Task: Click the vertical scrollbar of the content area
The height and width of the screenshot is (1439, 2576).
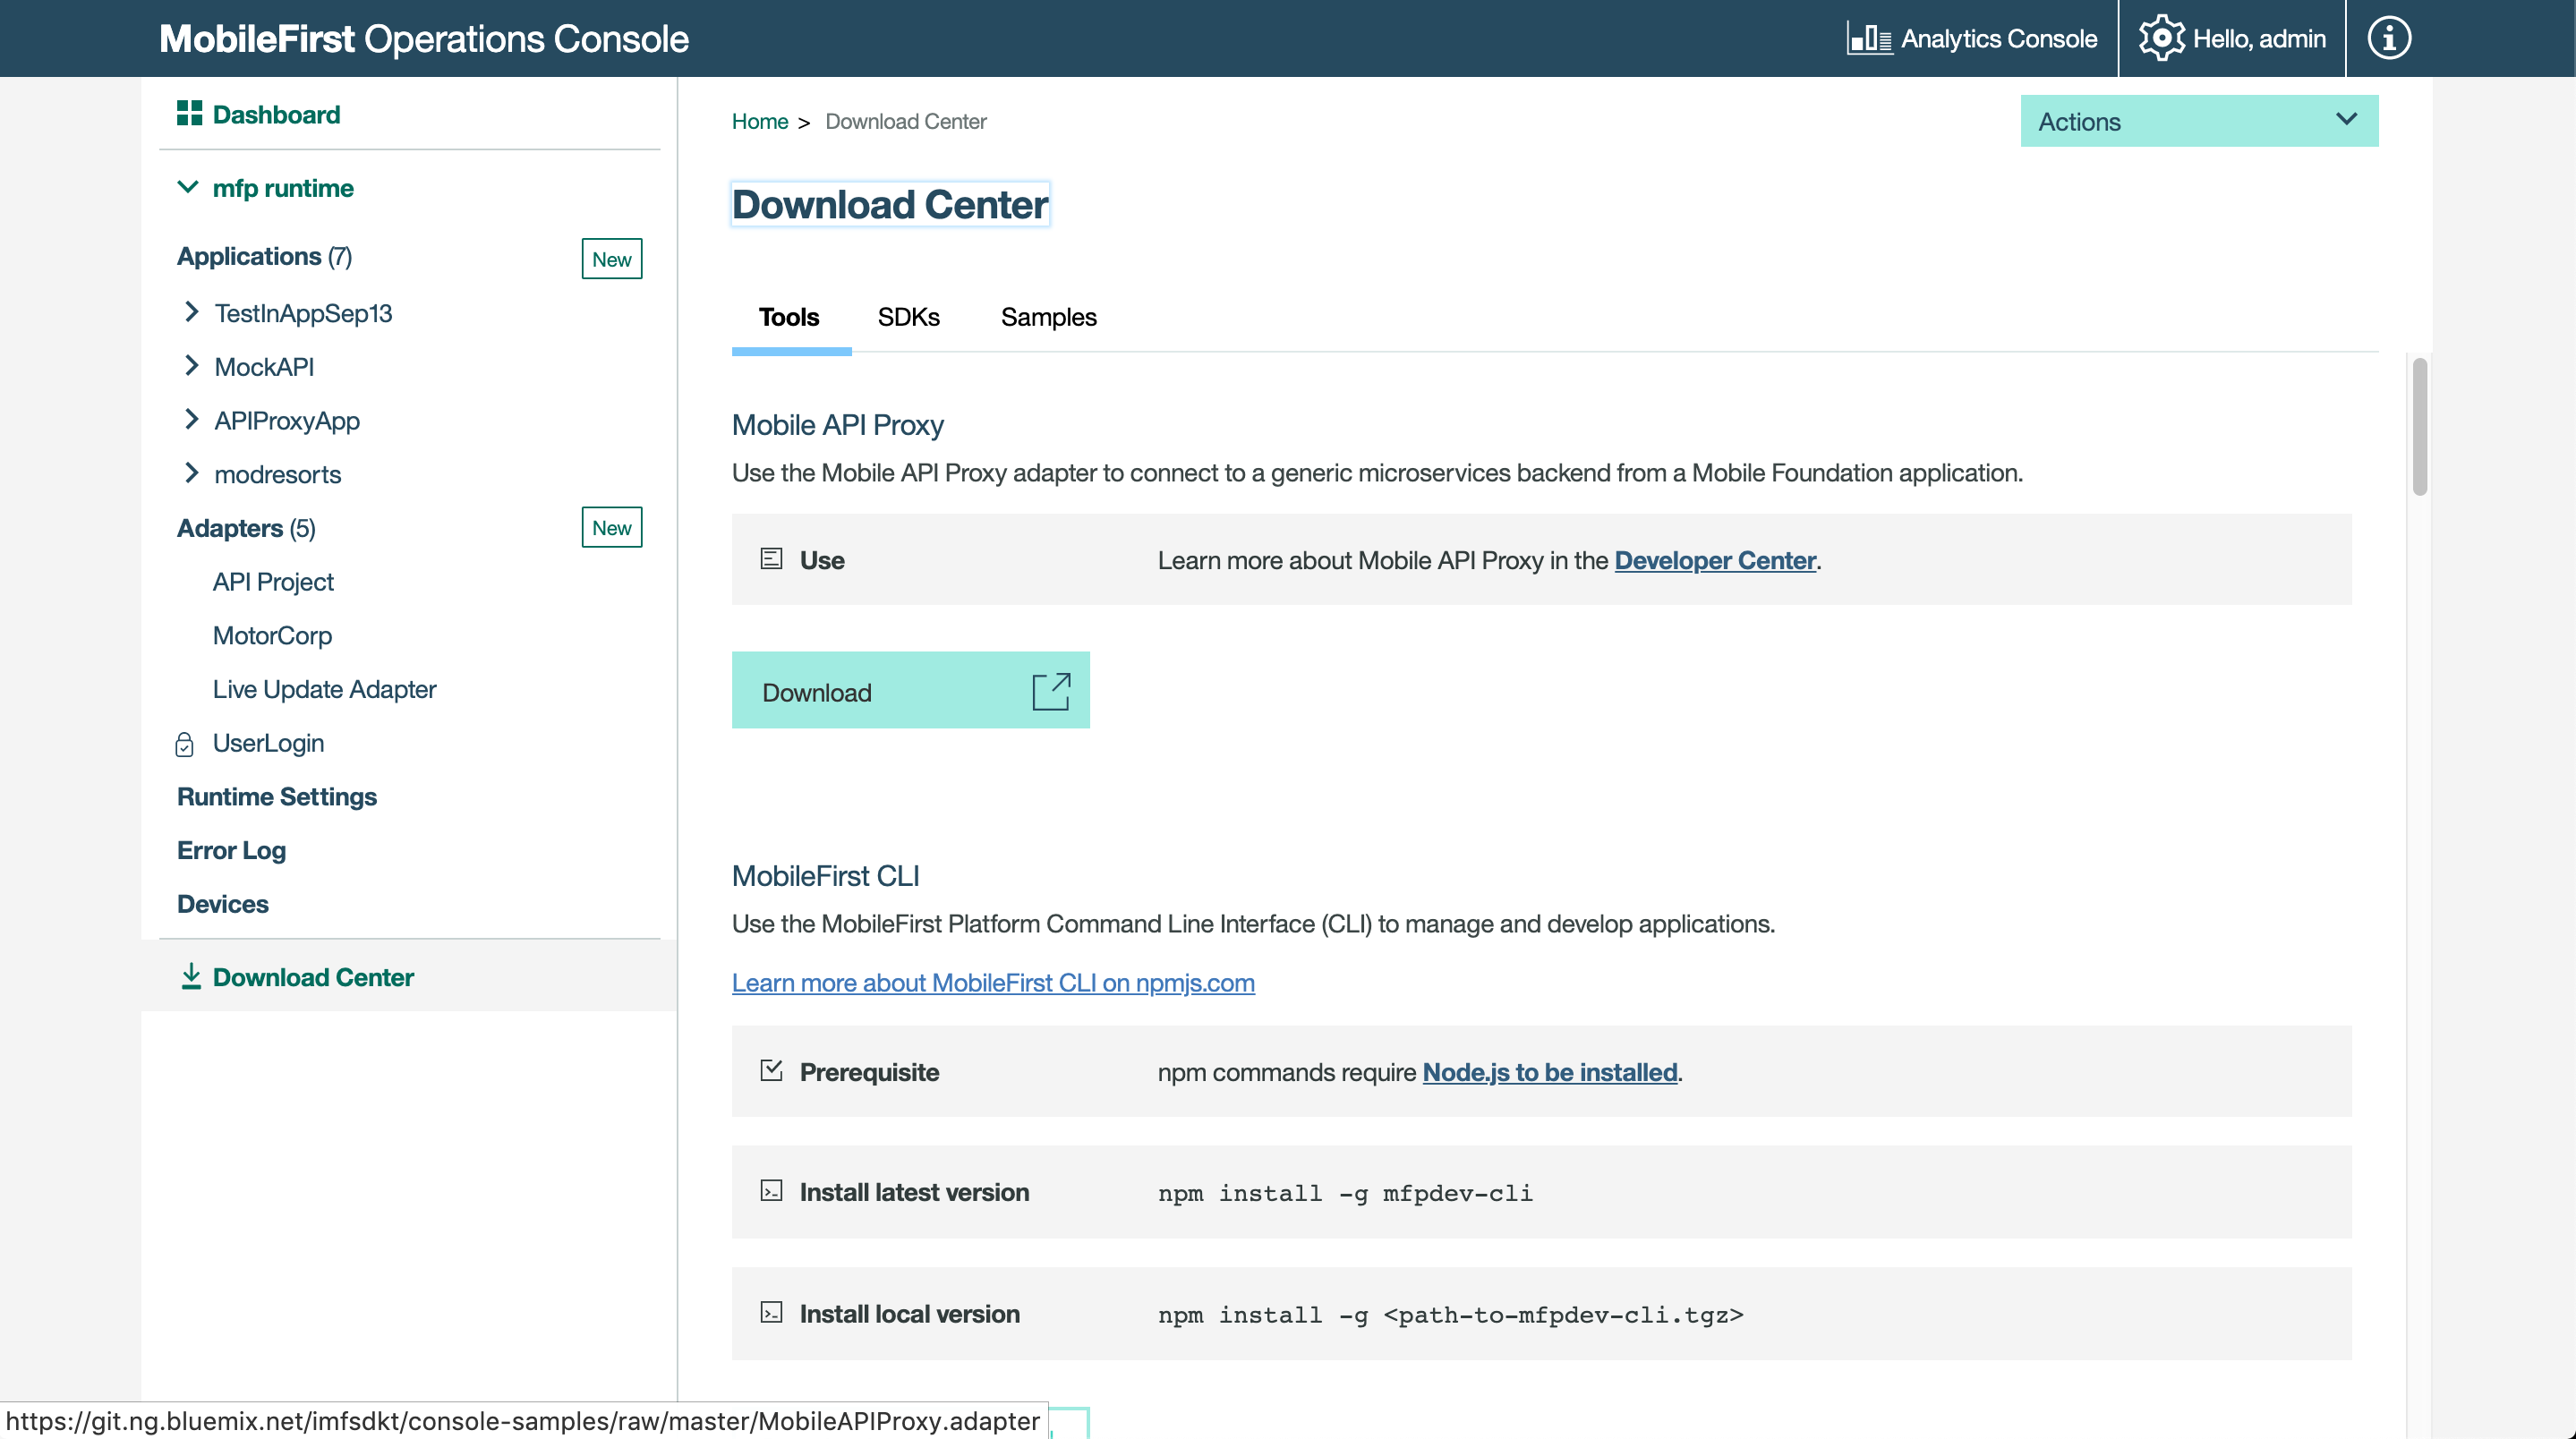Action: [x=2419, y=427]
